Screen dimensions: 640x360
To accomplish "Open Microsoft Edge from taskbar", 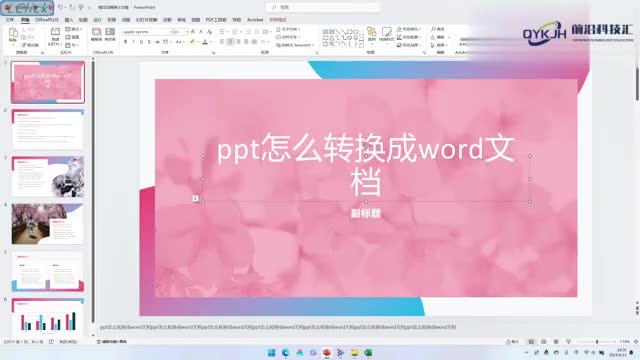I will coord(285,353).
